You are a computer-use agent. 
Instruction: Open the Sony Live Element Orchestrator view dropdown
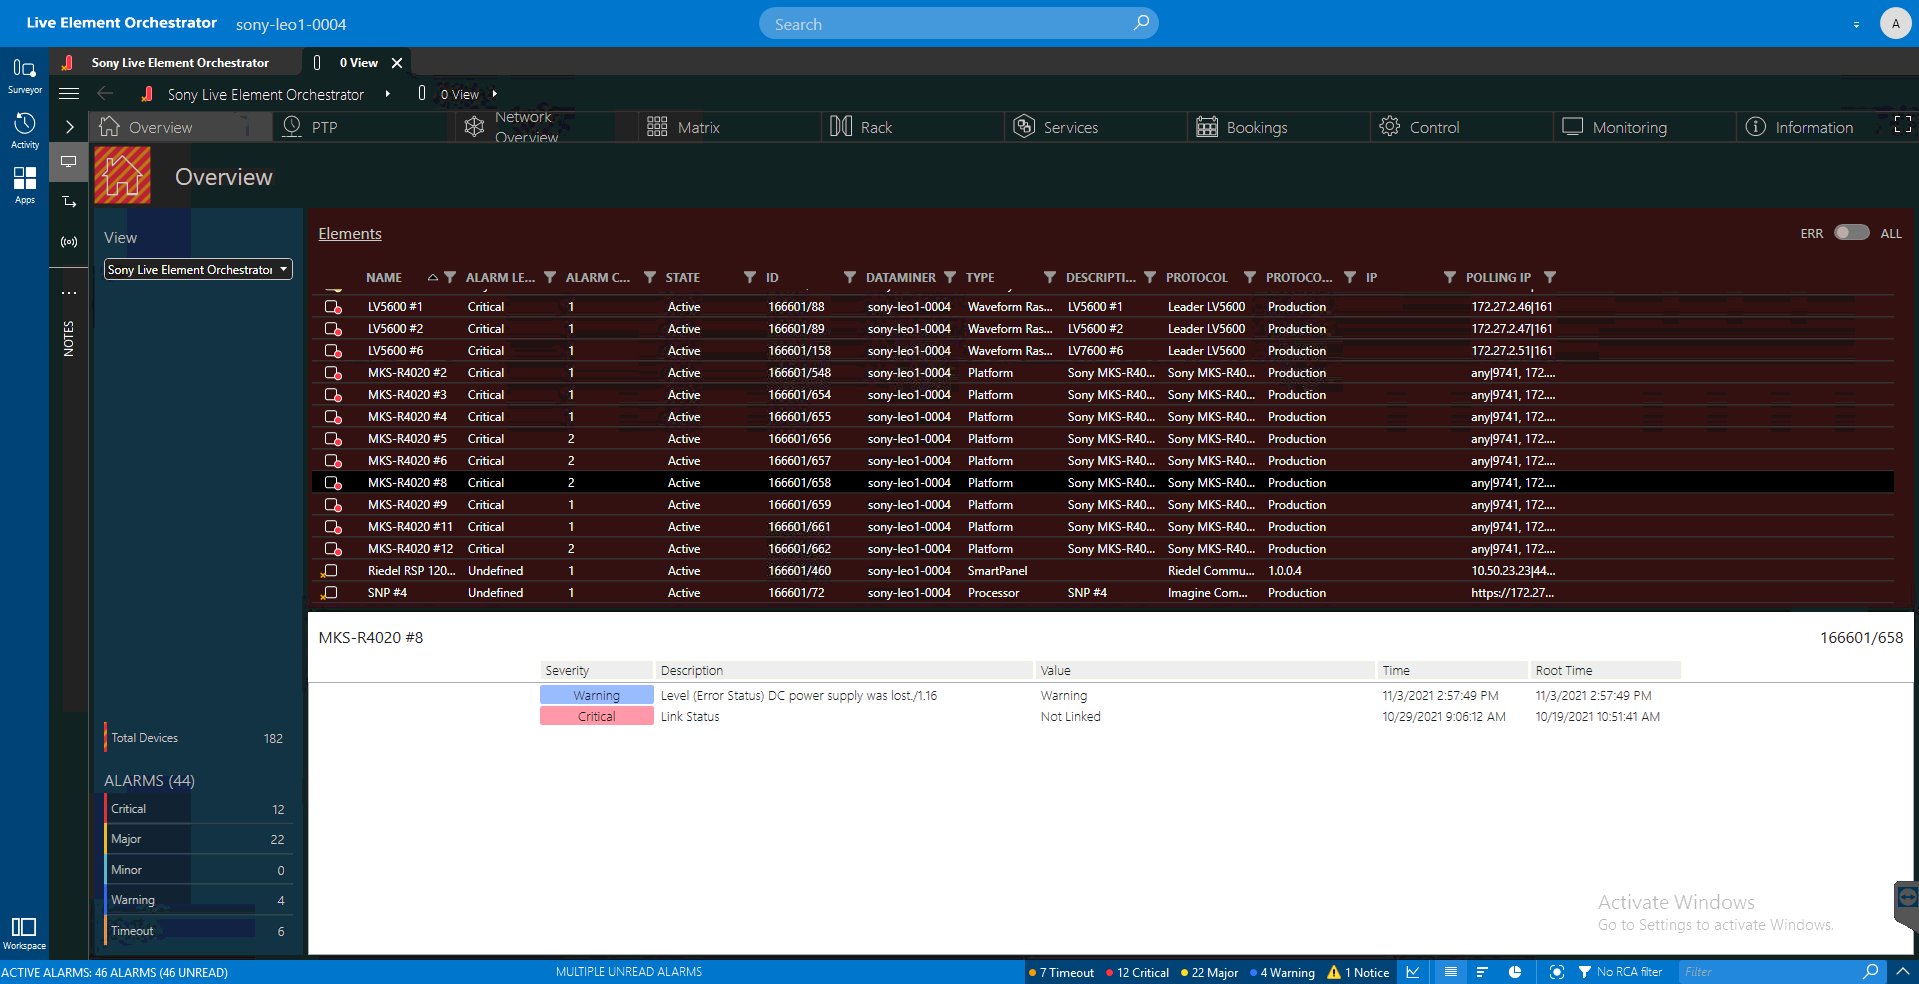[x=198, y=269]
